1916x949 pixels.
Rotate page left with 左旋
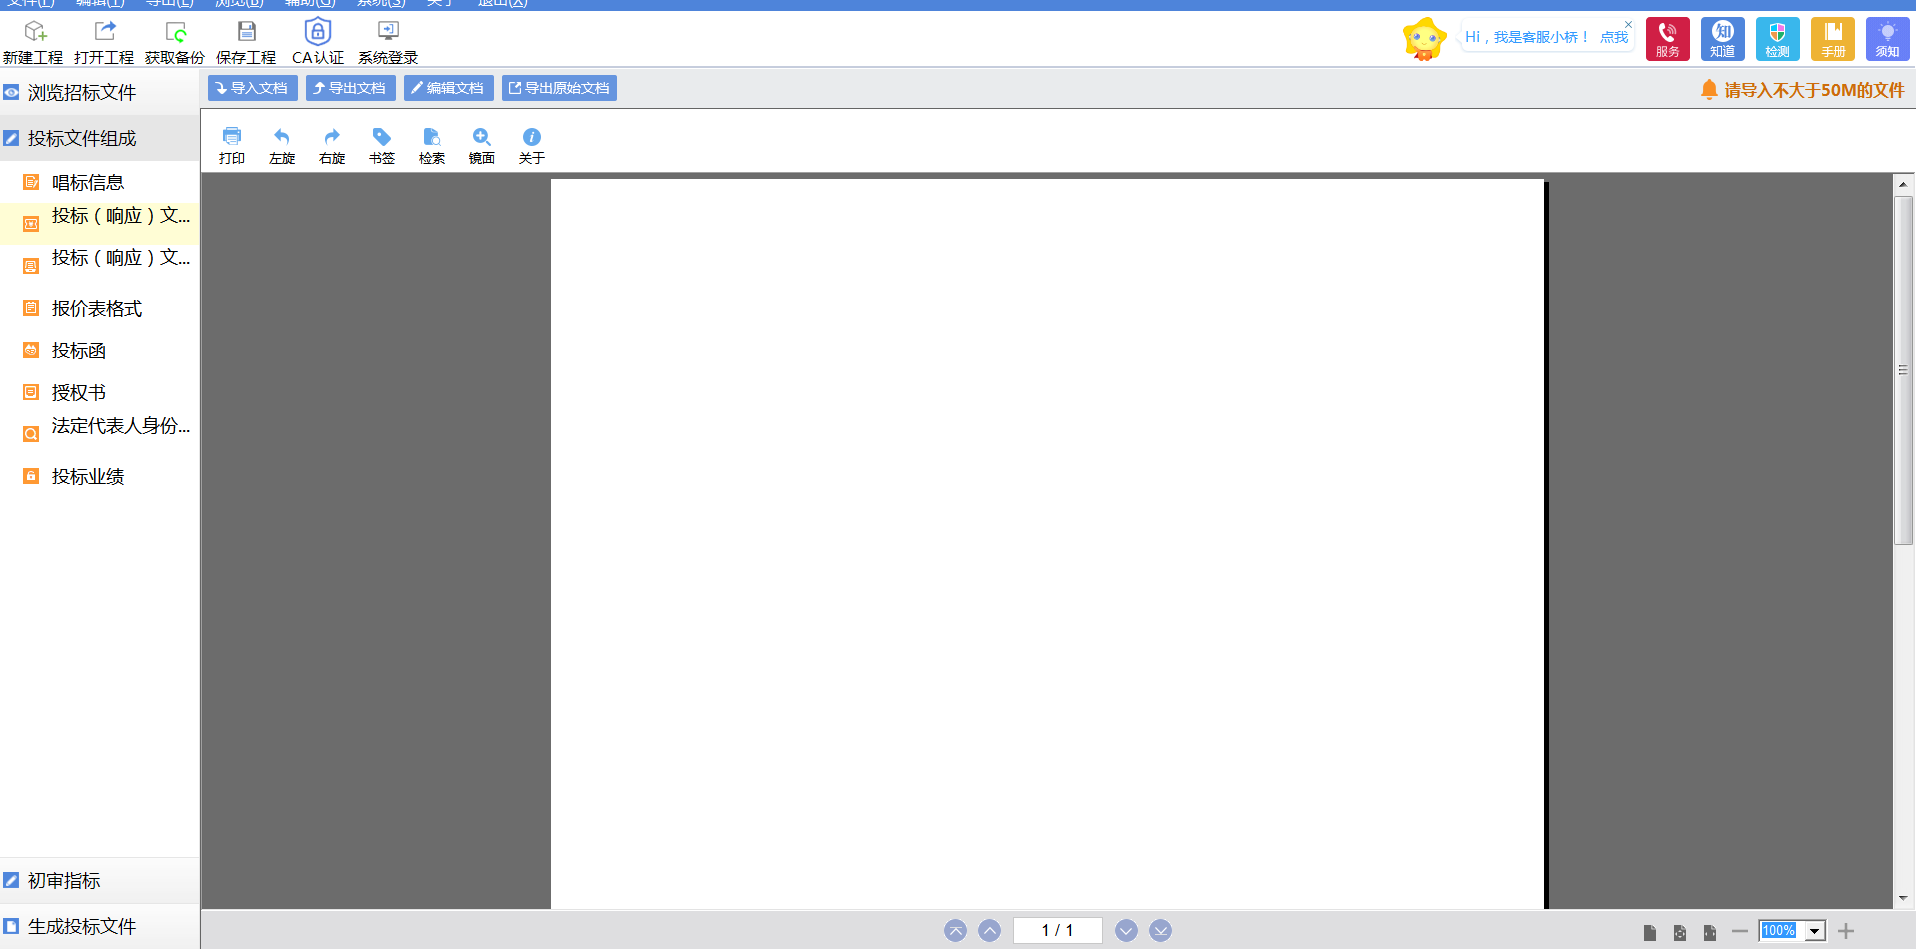[282, 146]
